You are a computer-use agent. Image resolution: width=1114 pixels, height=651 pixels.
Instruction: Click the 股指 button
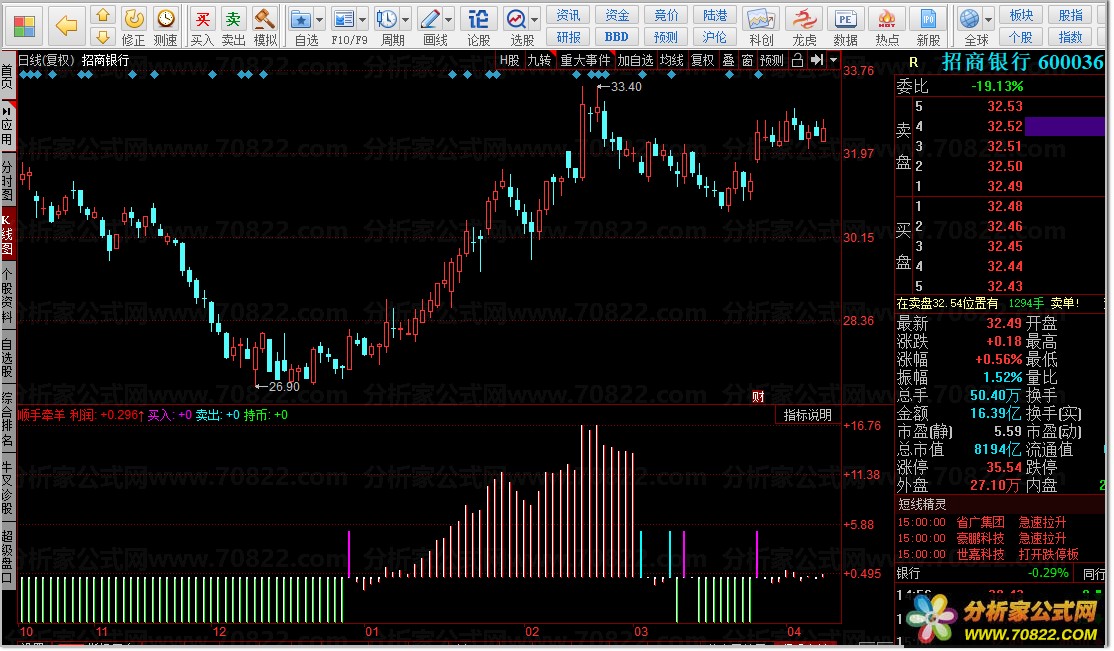pyautogui.click(x=1071, y=16)
